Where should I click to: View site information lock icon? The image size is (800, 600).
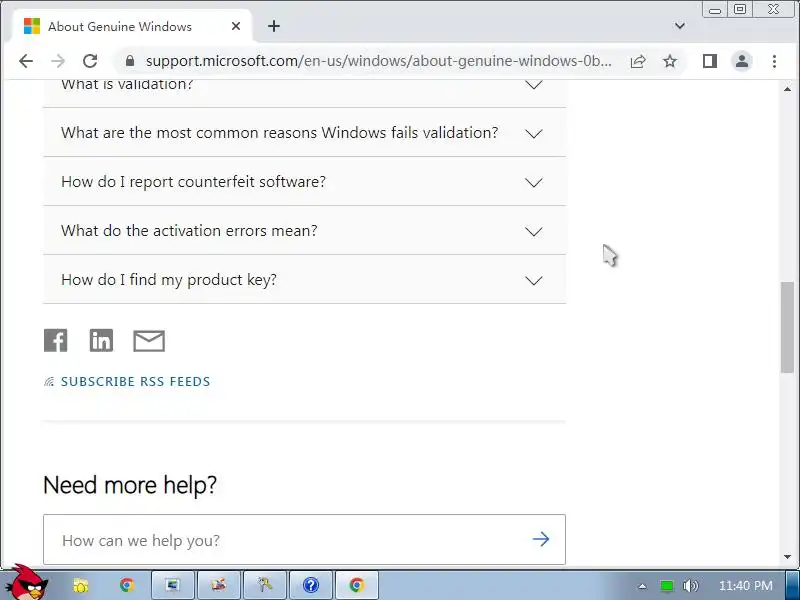coord(130,61)
